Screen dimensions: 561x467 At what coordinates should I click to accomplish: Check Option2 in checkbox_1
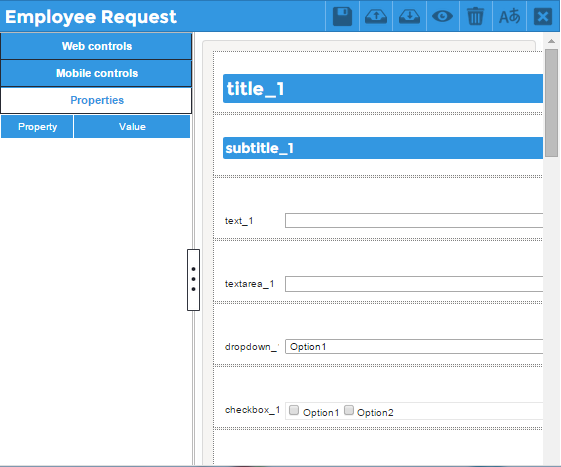(x=349, y=410)
